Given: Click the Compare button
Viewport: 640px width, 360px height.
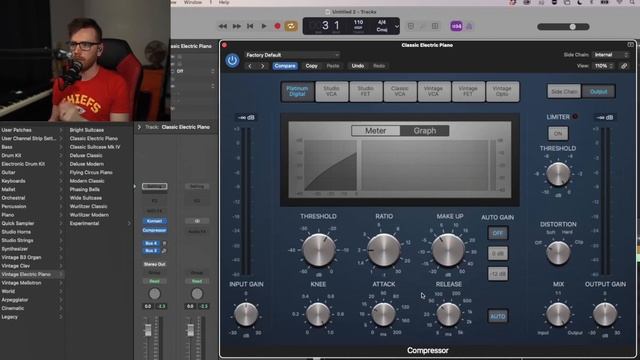Looking at the screenshot, I should click(x=285, y=66).
